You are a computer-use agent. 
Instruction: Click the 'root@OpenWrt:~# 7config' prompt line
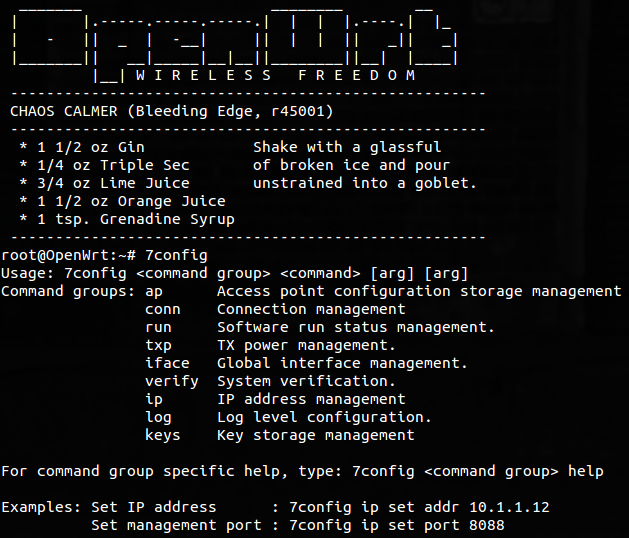[104, 256]
